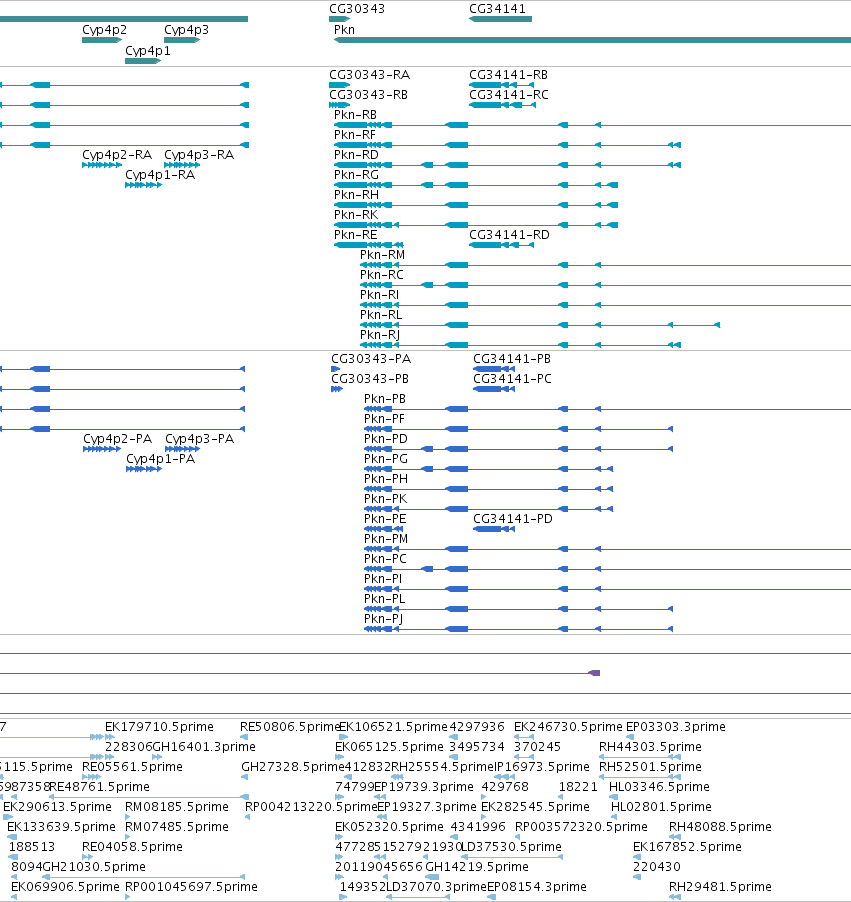
Task: Click the Cyp4p2 gene label
Action: [x=104, y=30]
